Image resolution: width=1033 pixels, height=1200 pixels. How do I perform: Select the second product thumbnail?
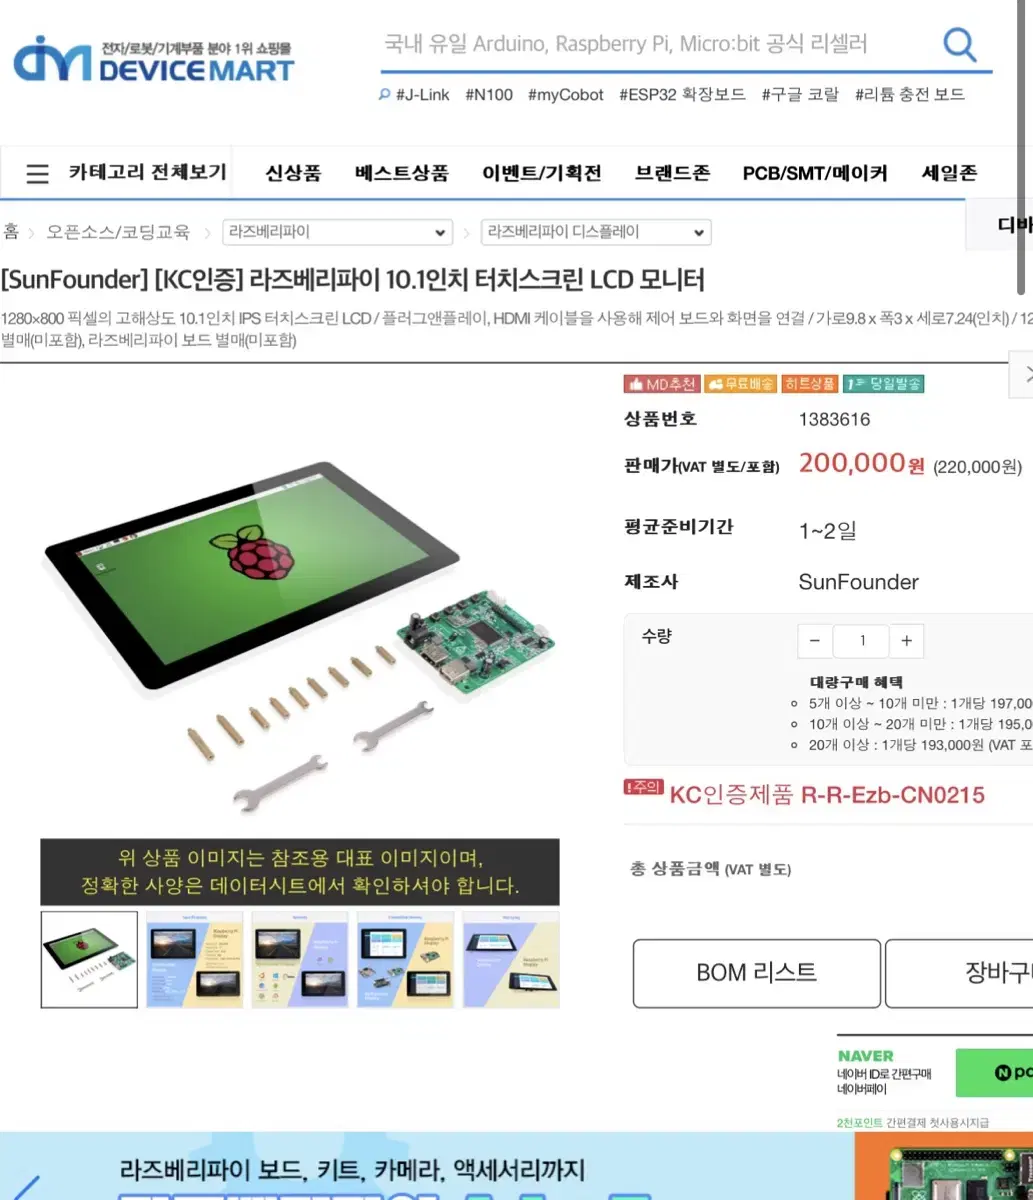[195, 959]
